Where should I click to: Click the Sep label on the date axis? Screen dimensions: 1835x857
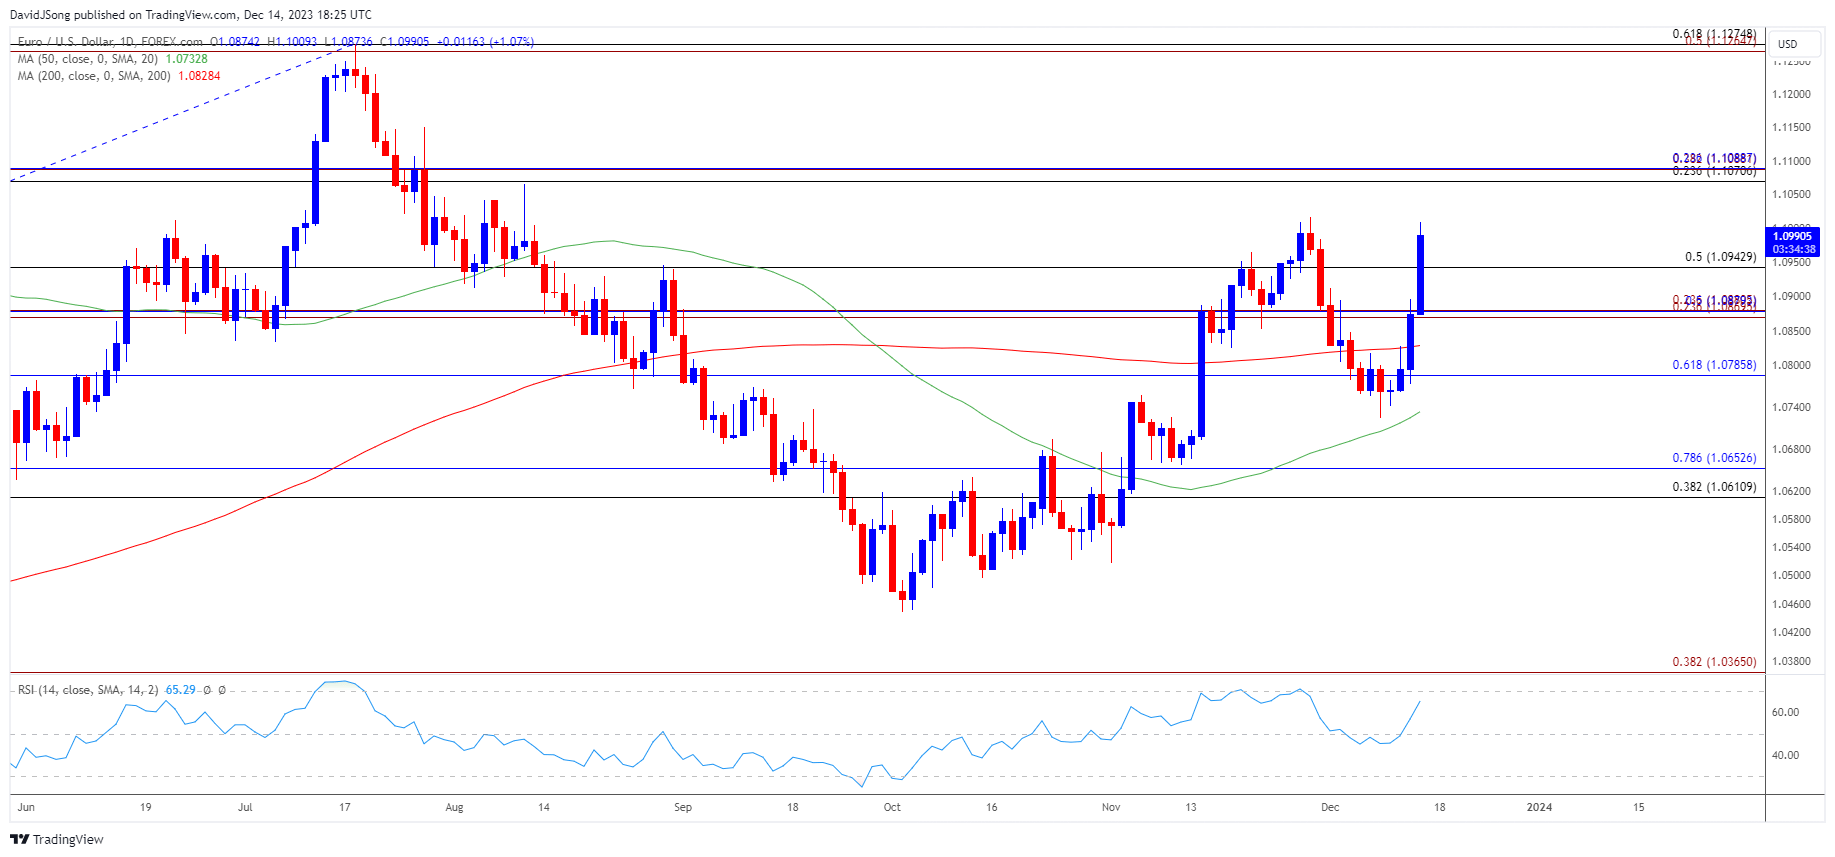683,807
